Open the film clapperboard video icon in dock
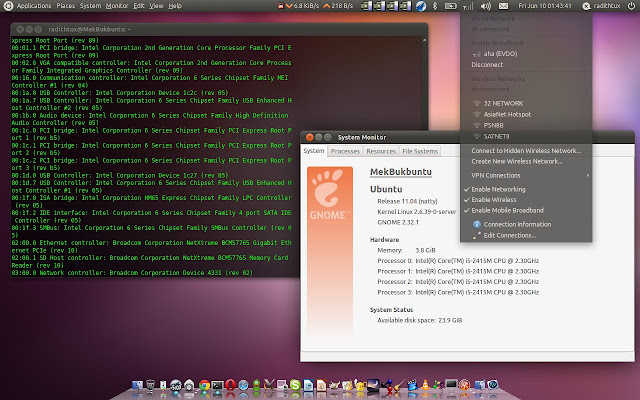Image resolution: width=640 pixels, height=400 pixels. pyautogui.click(x=412, y=385)
